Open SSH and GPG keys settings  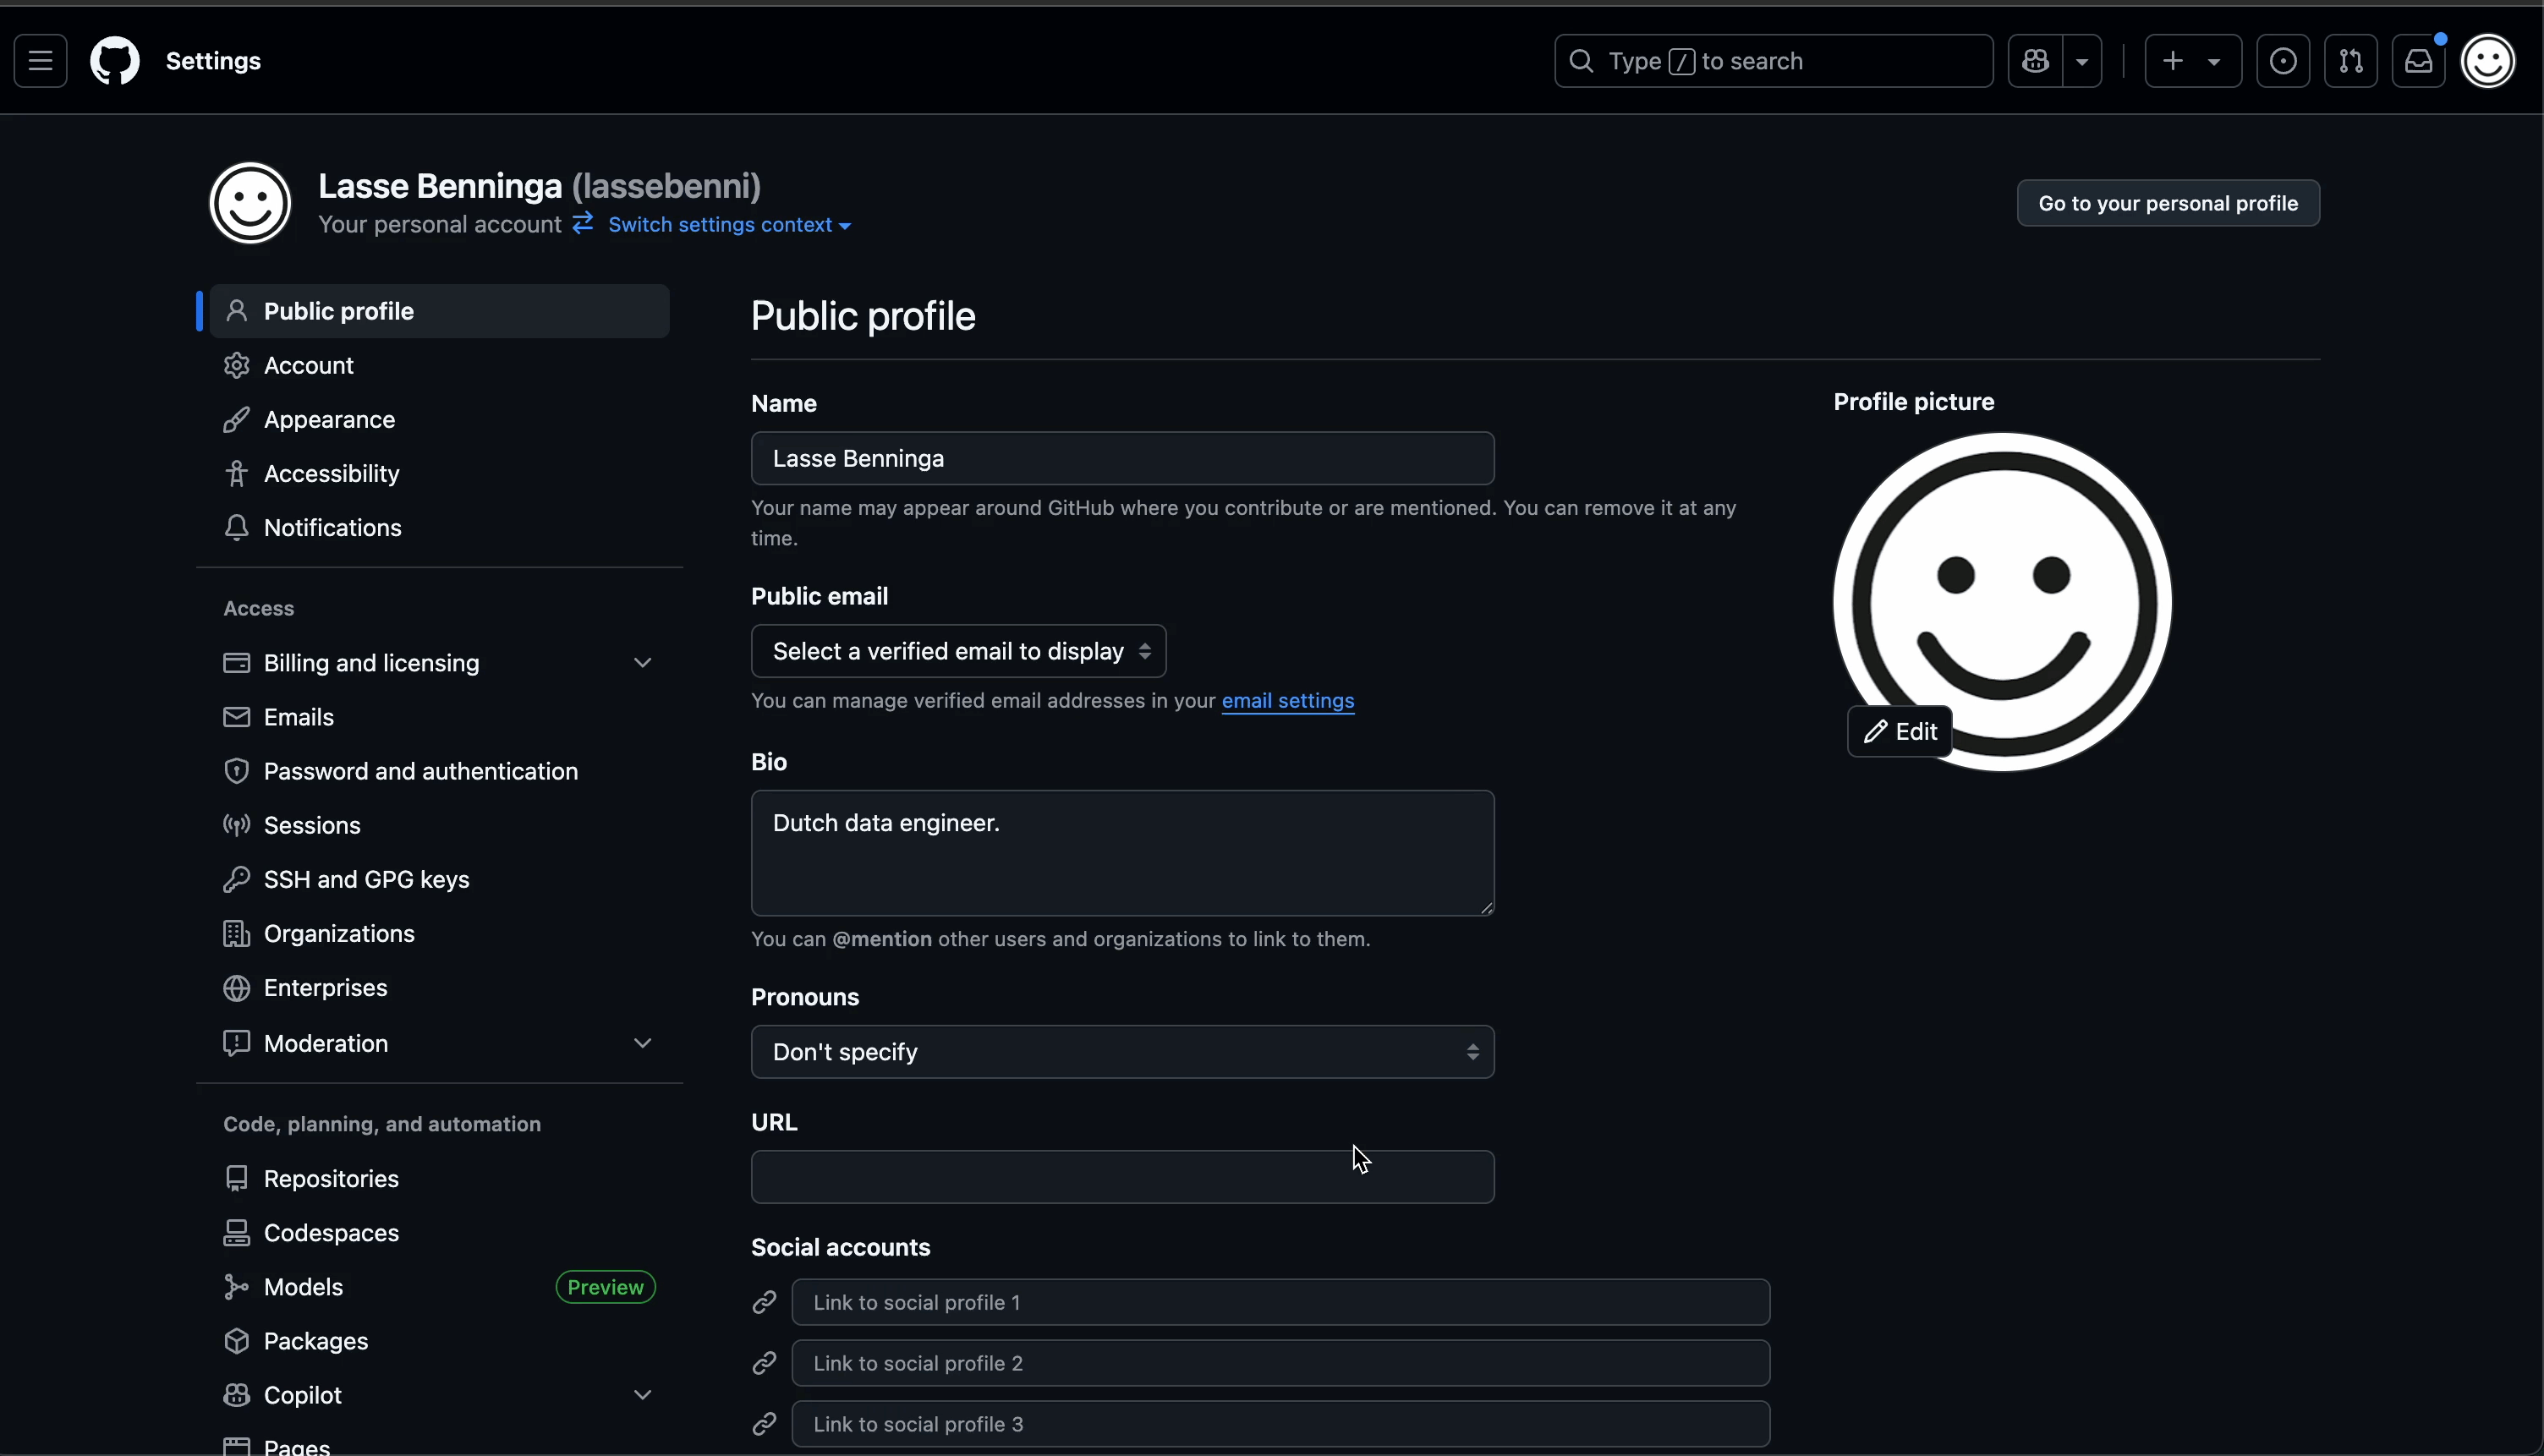(x=366, y=879)
